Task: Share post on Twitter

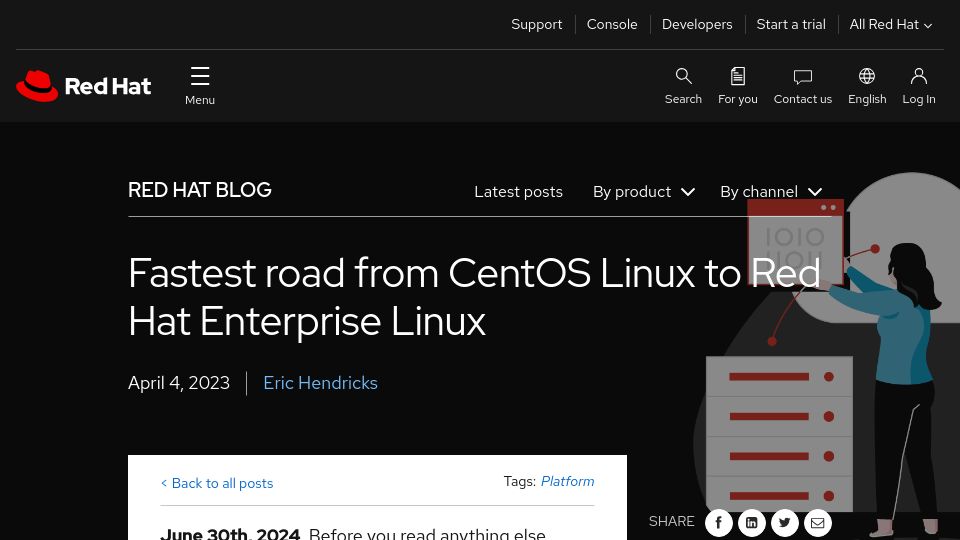Action: (x=785, y=523)
